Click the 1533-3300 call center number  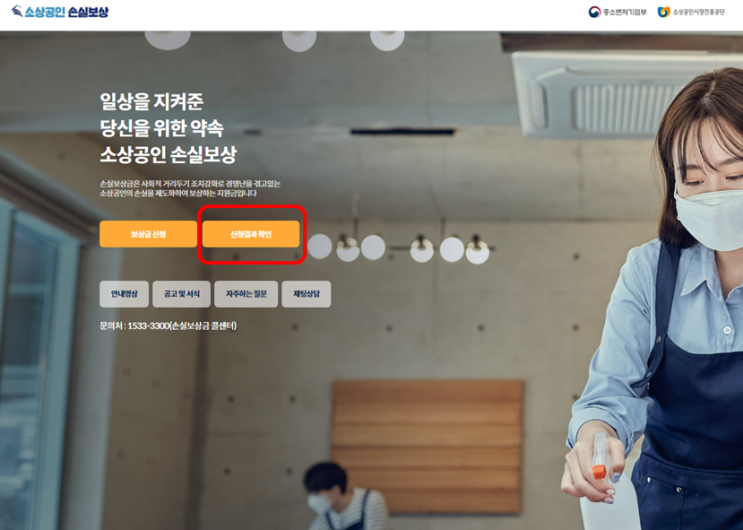click(x=148, y=326)
